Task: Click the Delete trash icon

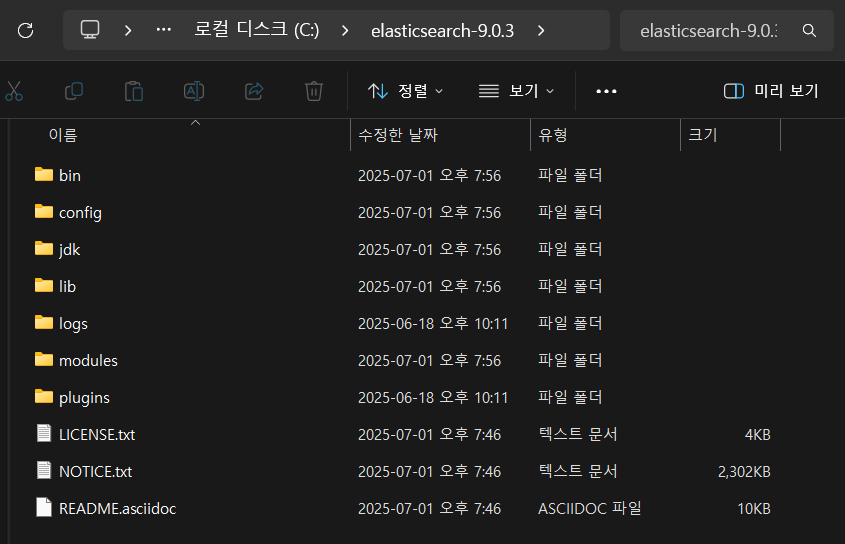Action: tap(314, 91)
